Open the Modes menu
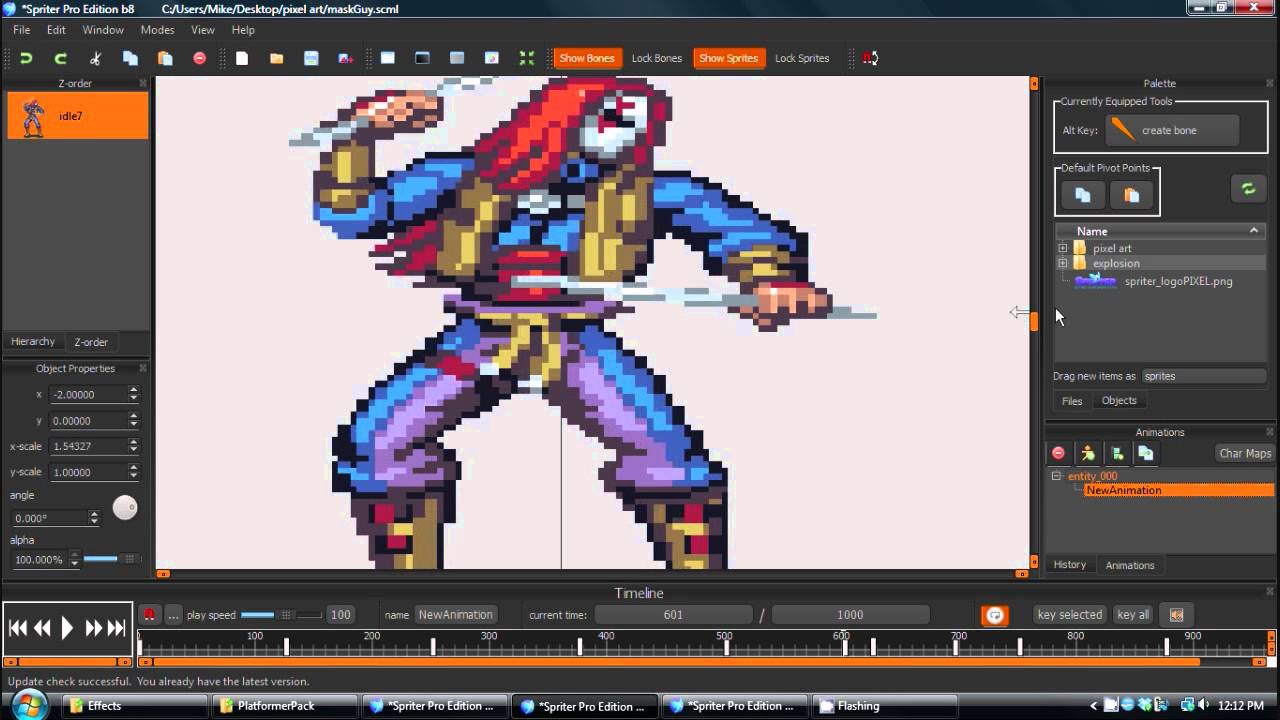 coord(157,30)
